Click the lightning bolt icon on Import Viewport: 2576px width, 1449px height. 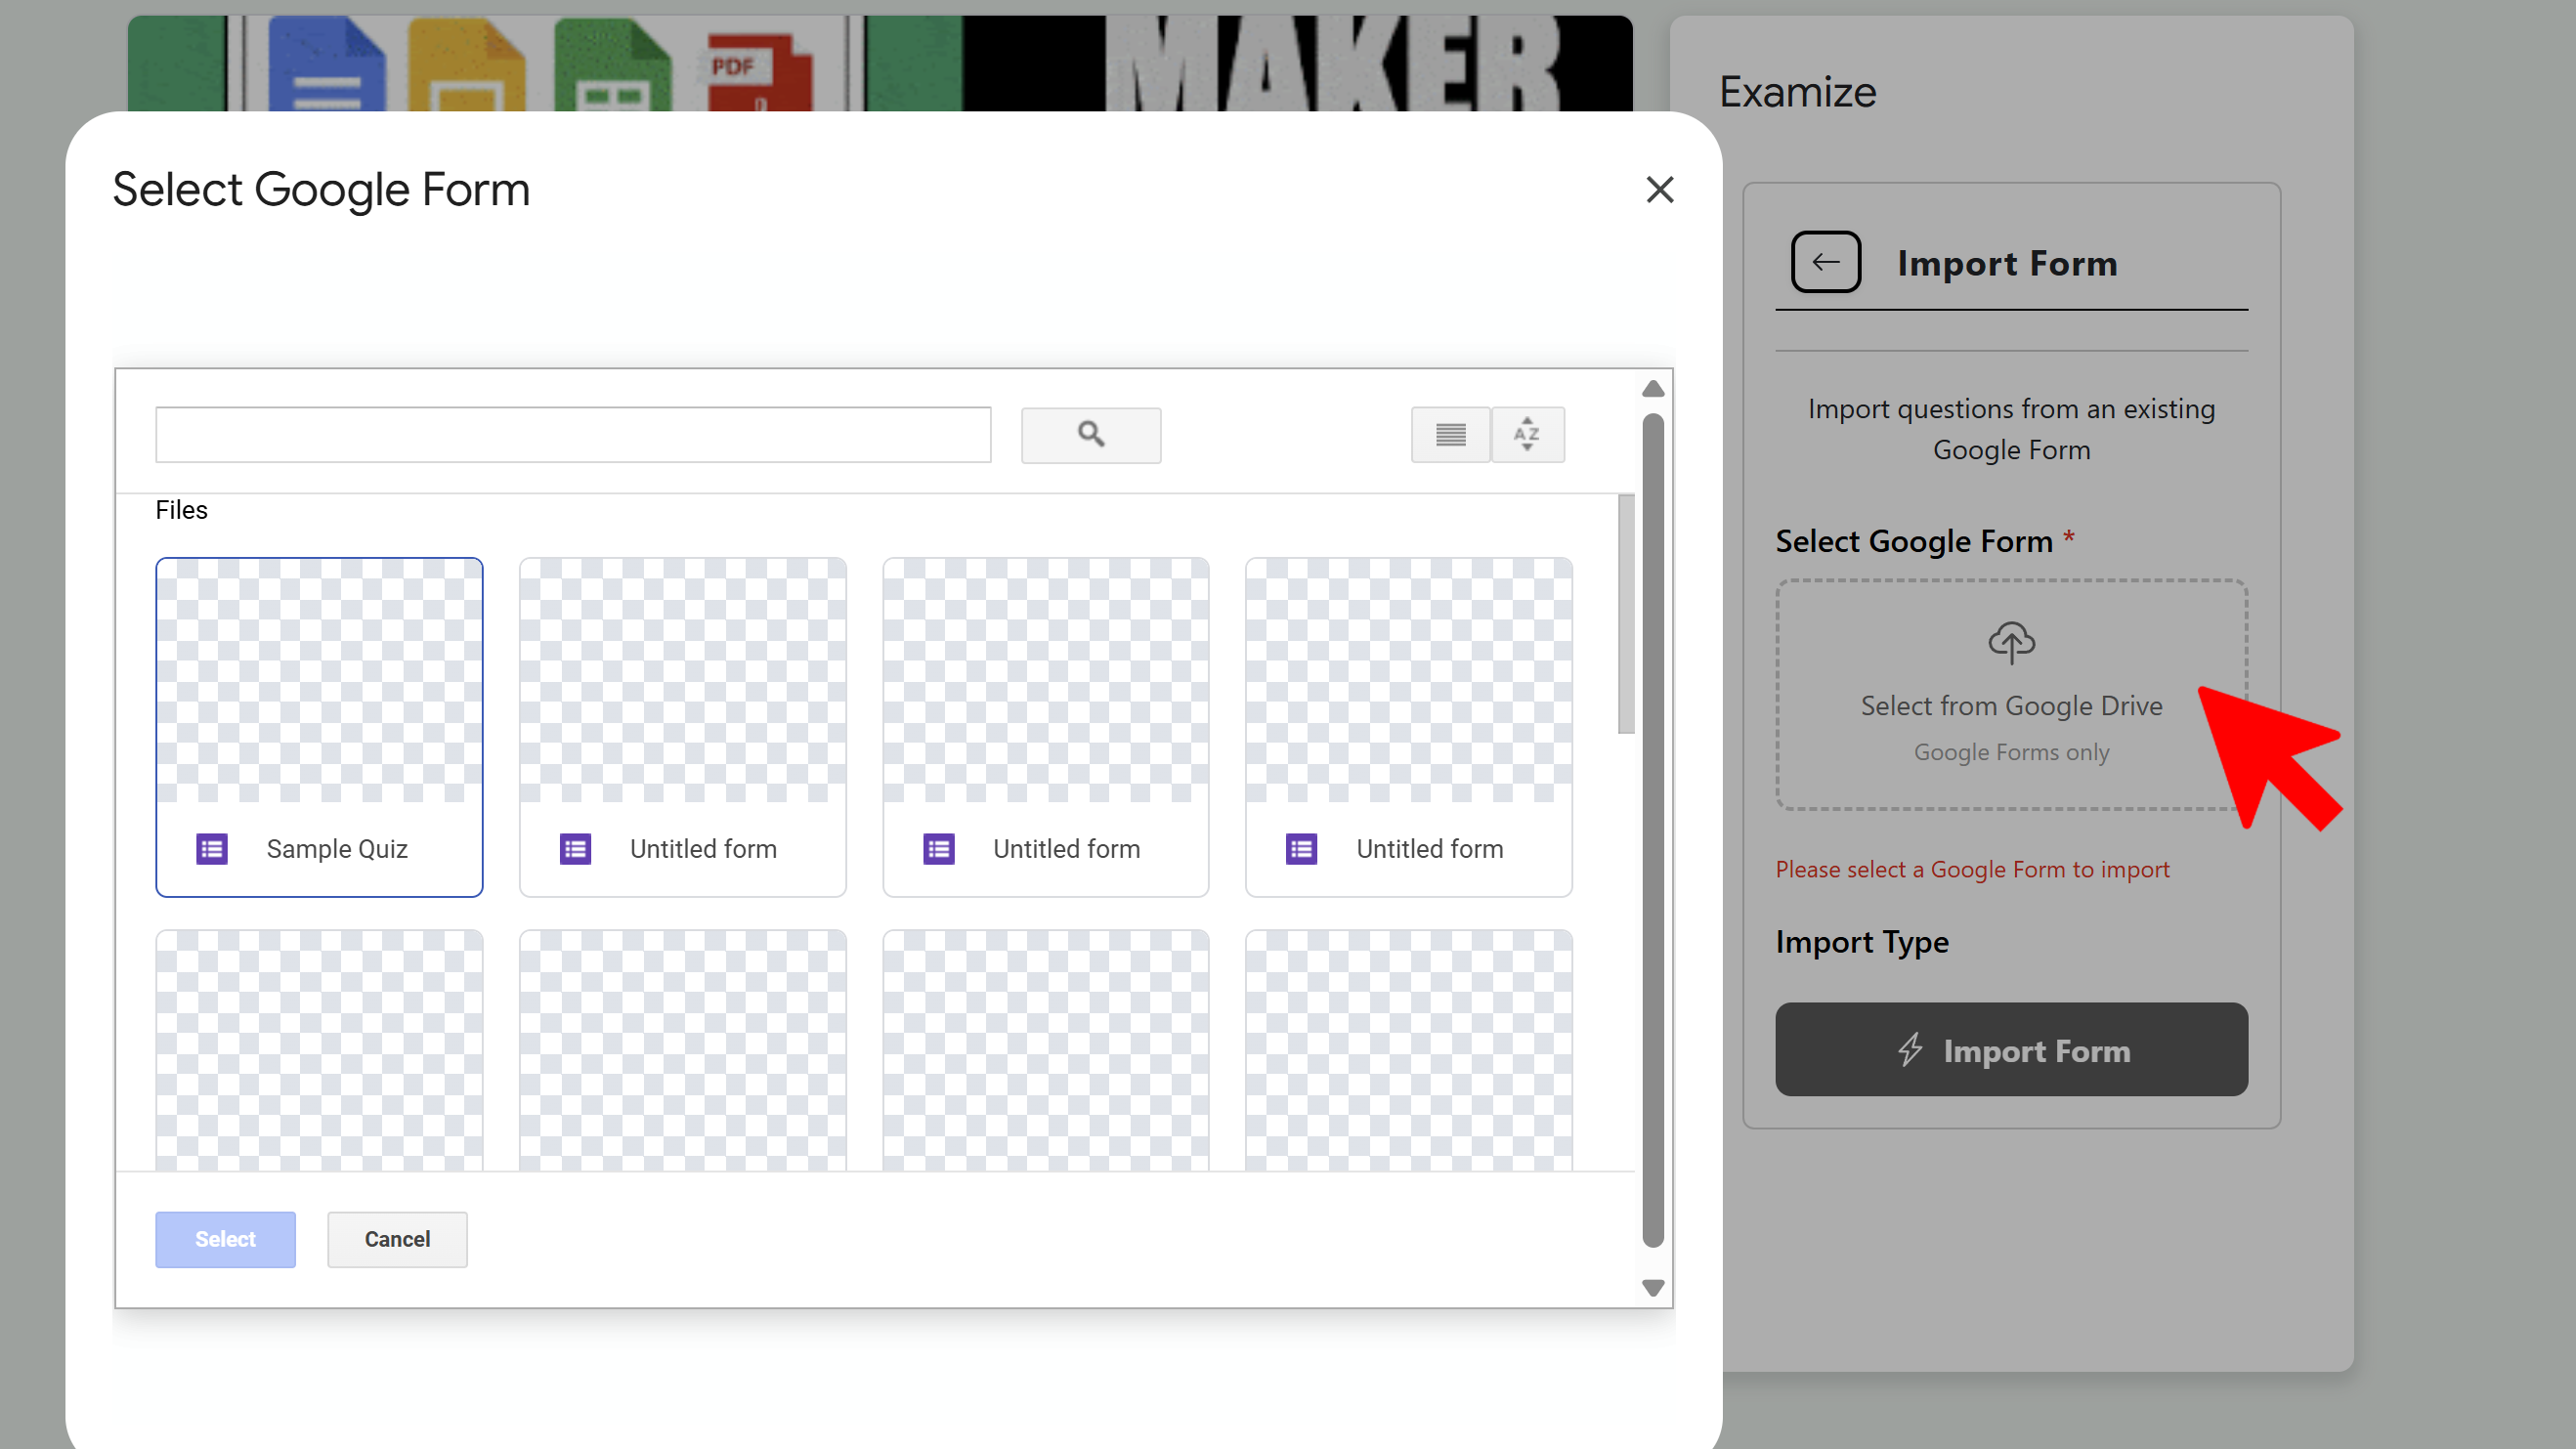tap(1910, 1049)
